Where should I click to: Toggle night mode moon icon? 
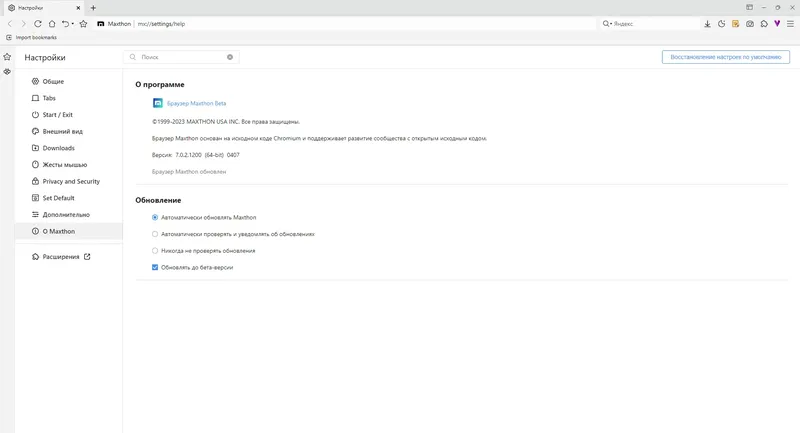(721, 23)
